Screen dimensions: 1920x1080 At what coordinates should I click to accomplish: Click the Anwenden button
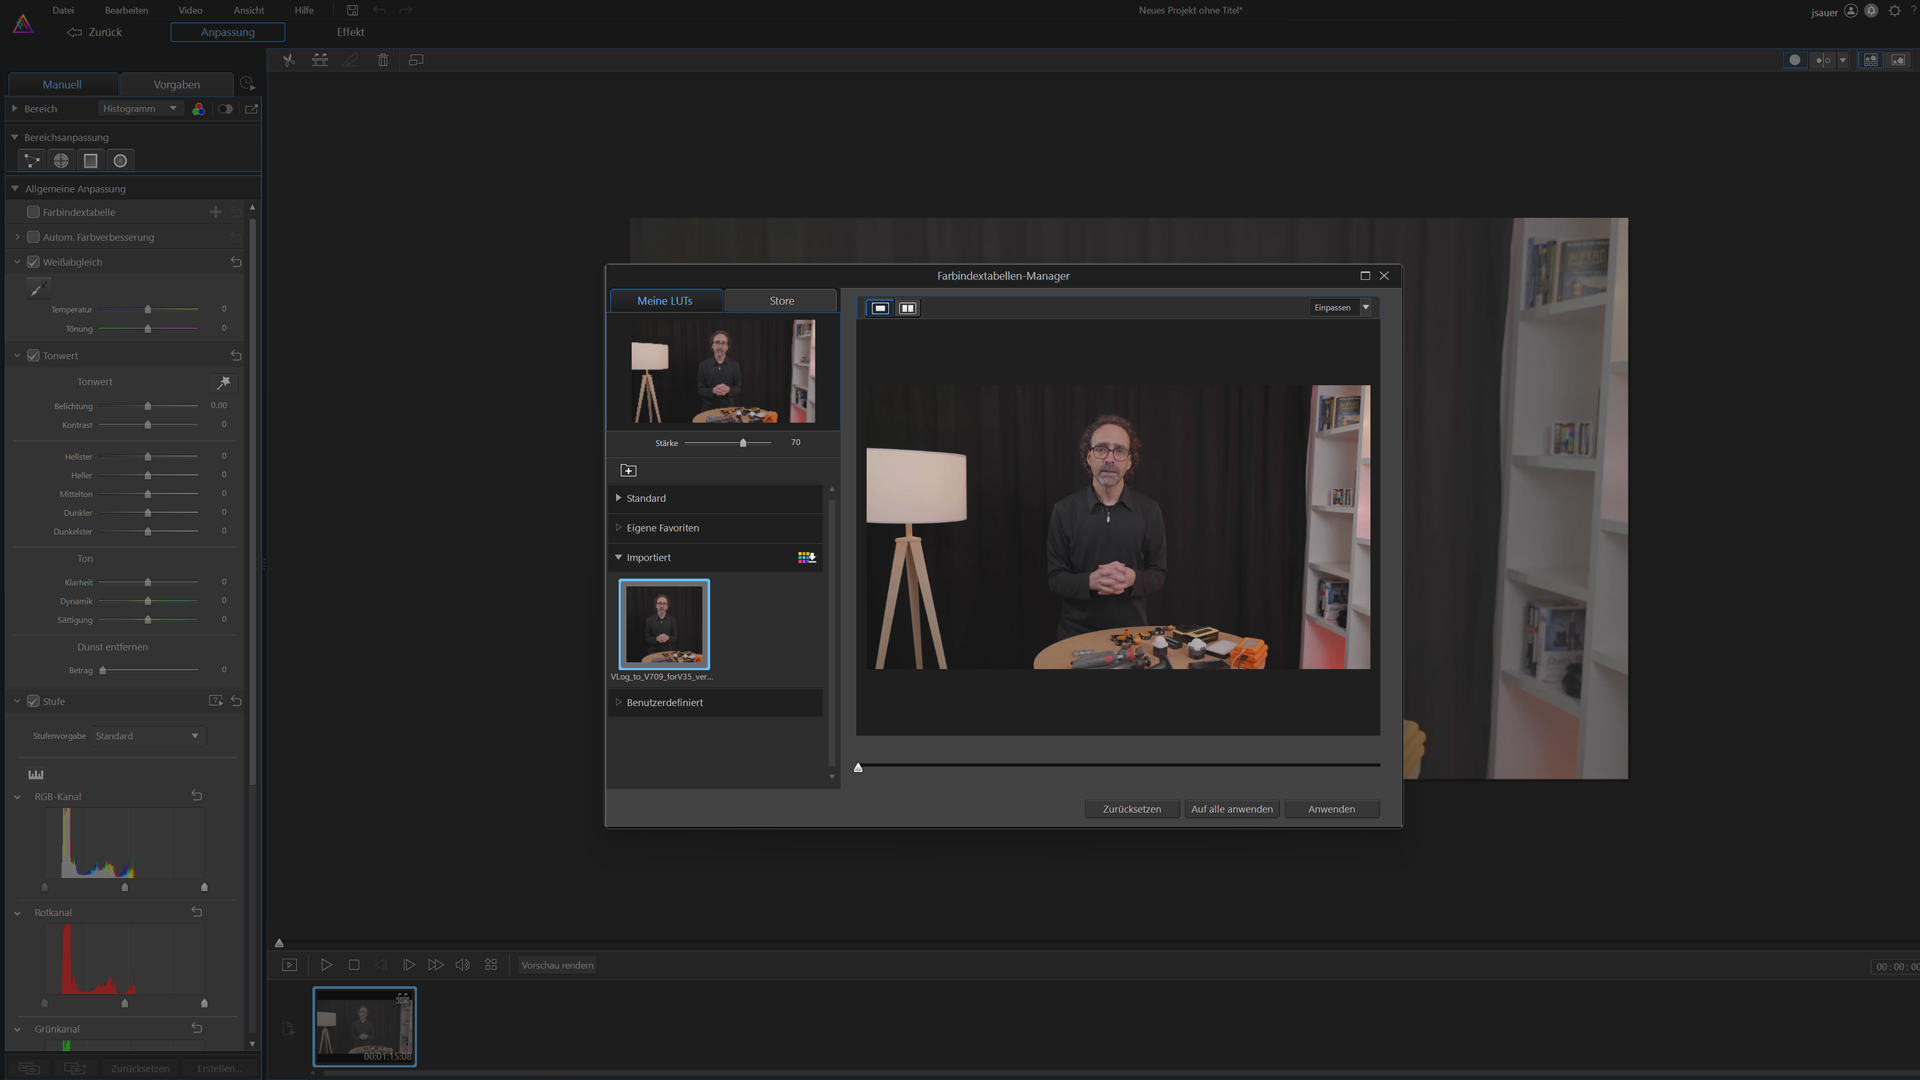coord(1331,809)
